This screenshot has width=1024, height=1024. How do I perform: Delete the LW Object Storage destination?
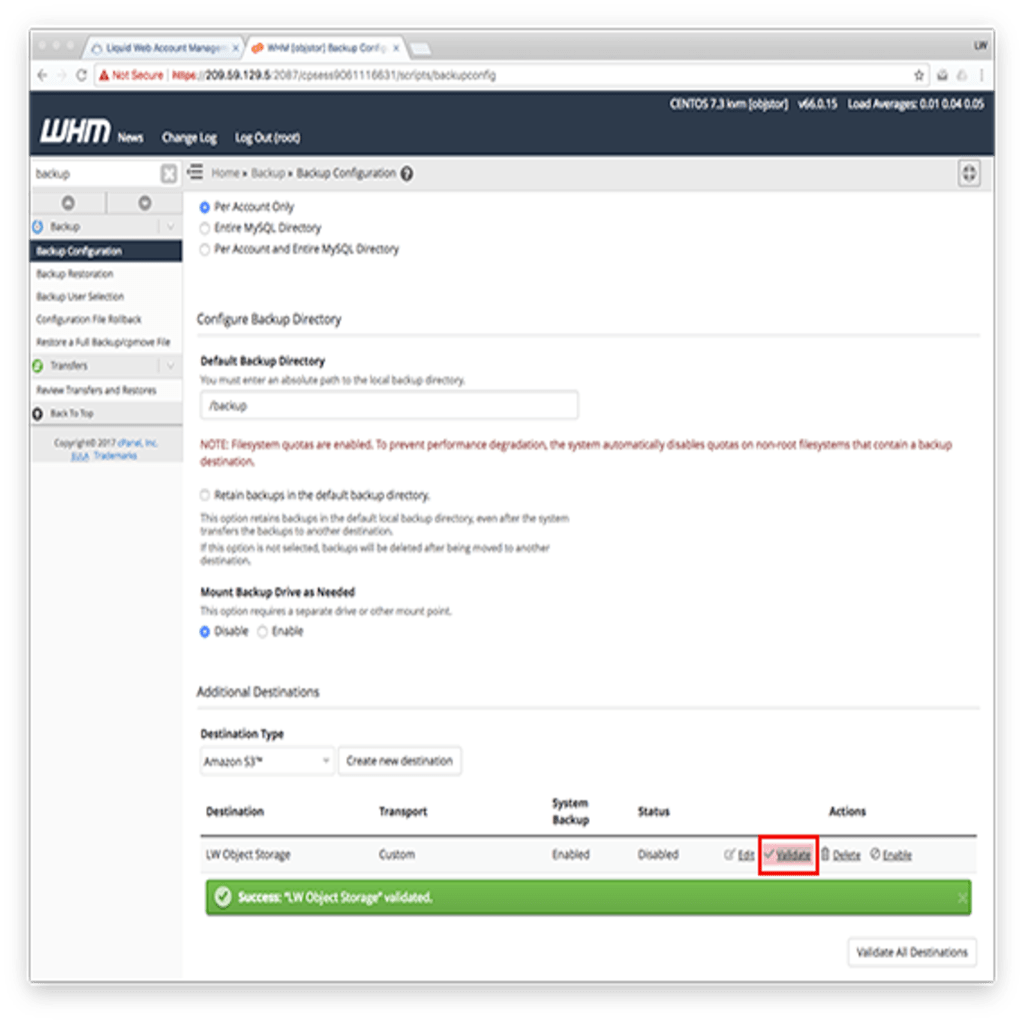841,855
